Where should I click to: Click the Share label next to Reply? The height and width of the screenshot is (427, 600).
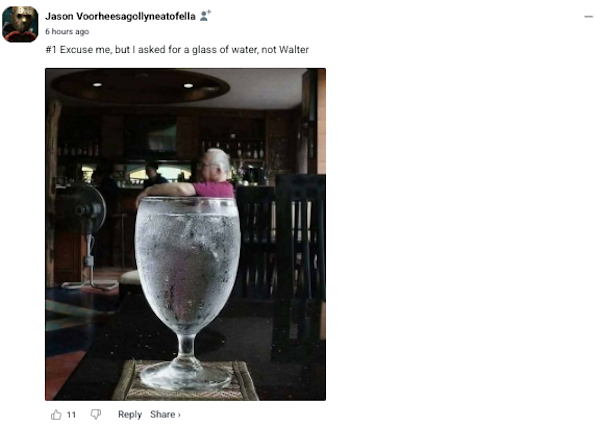[x=163, y=414]
